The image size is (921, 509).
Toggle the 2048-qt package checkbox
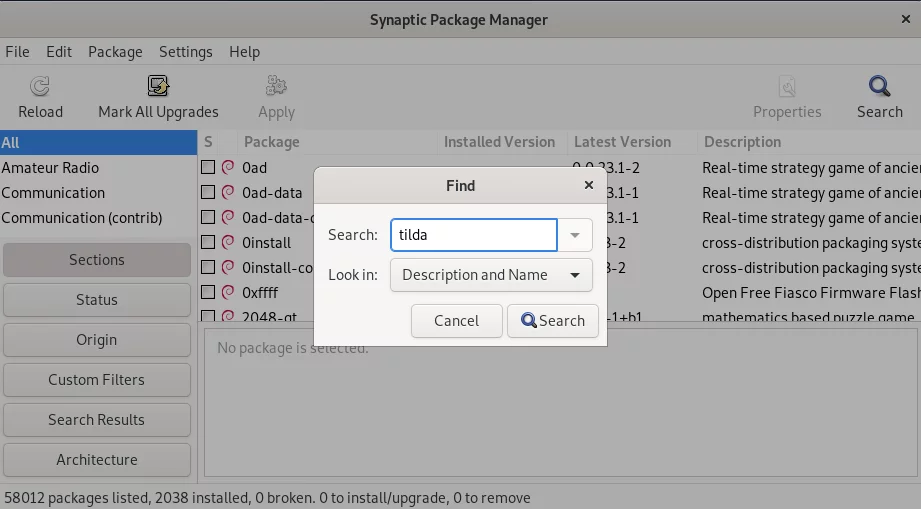(x=208, y=316)
